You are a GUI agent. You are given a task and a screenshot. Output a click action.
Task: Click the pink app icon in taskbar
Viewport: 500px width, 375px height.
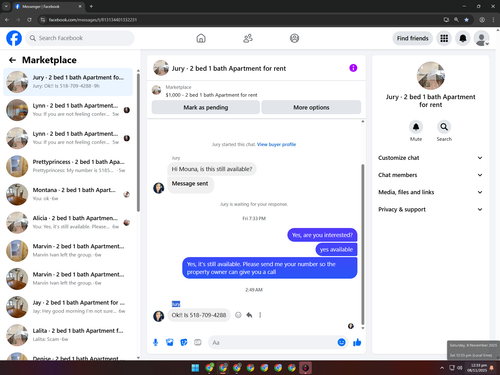click(305, 368)
